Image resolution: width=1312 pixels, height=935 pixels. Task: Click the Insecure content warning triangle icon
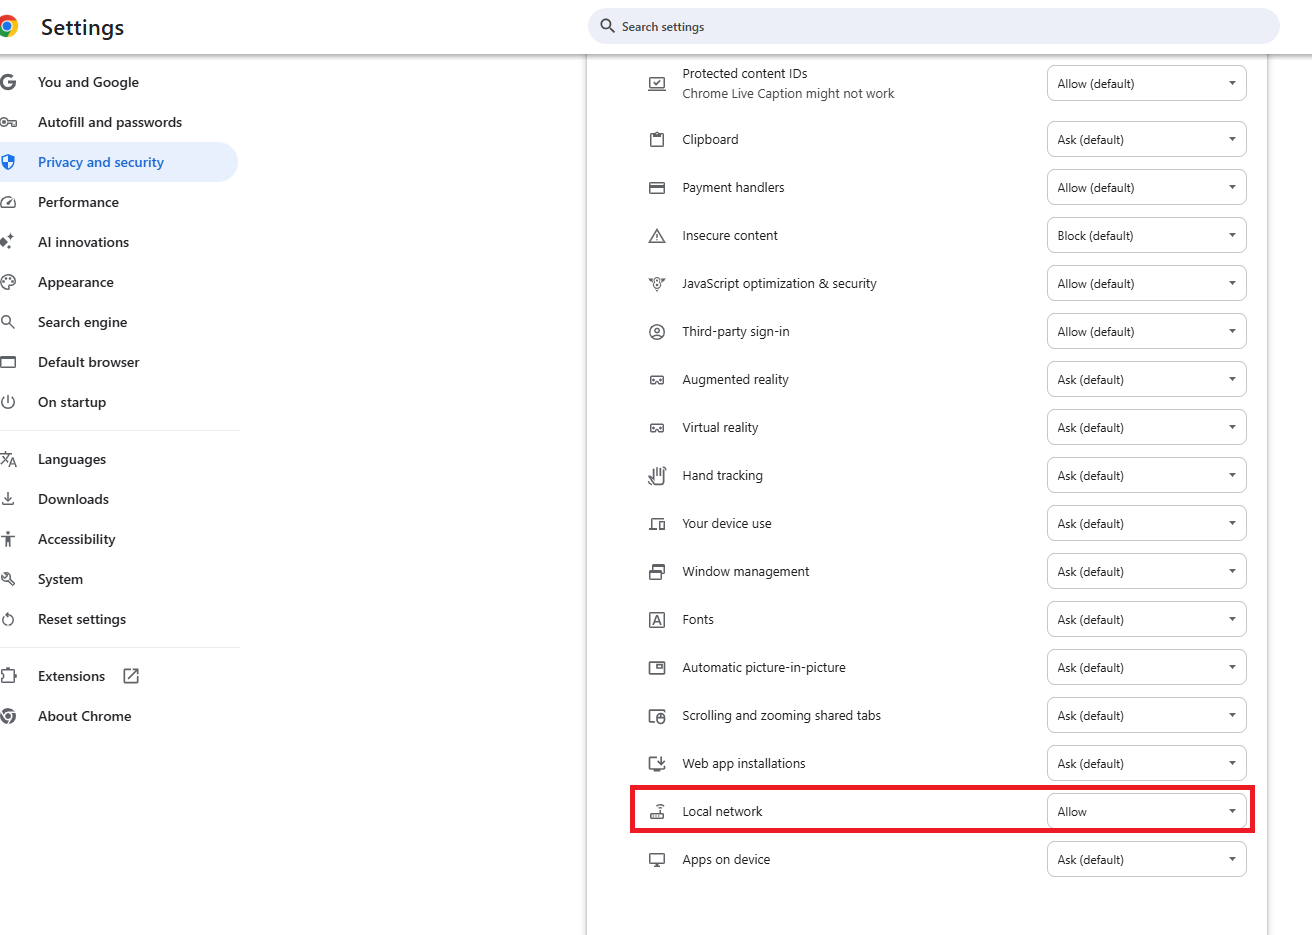coord(657,236)
